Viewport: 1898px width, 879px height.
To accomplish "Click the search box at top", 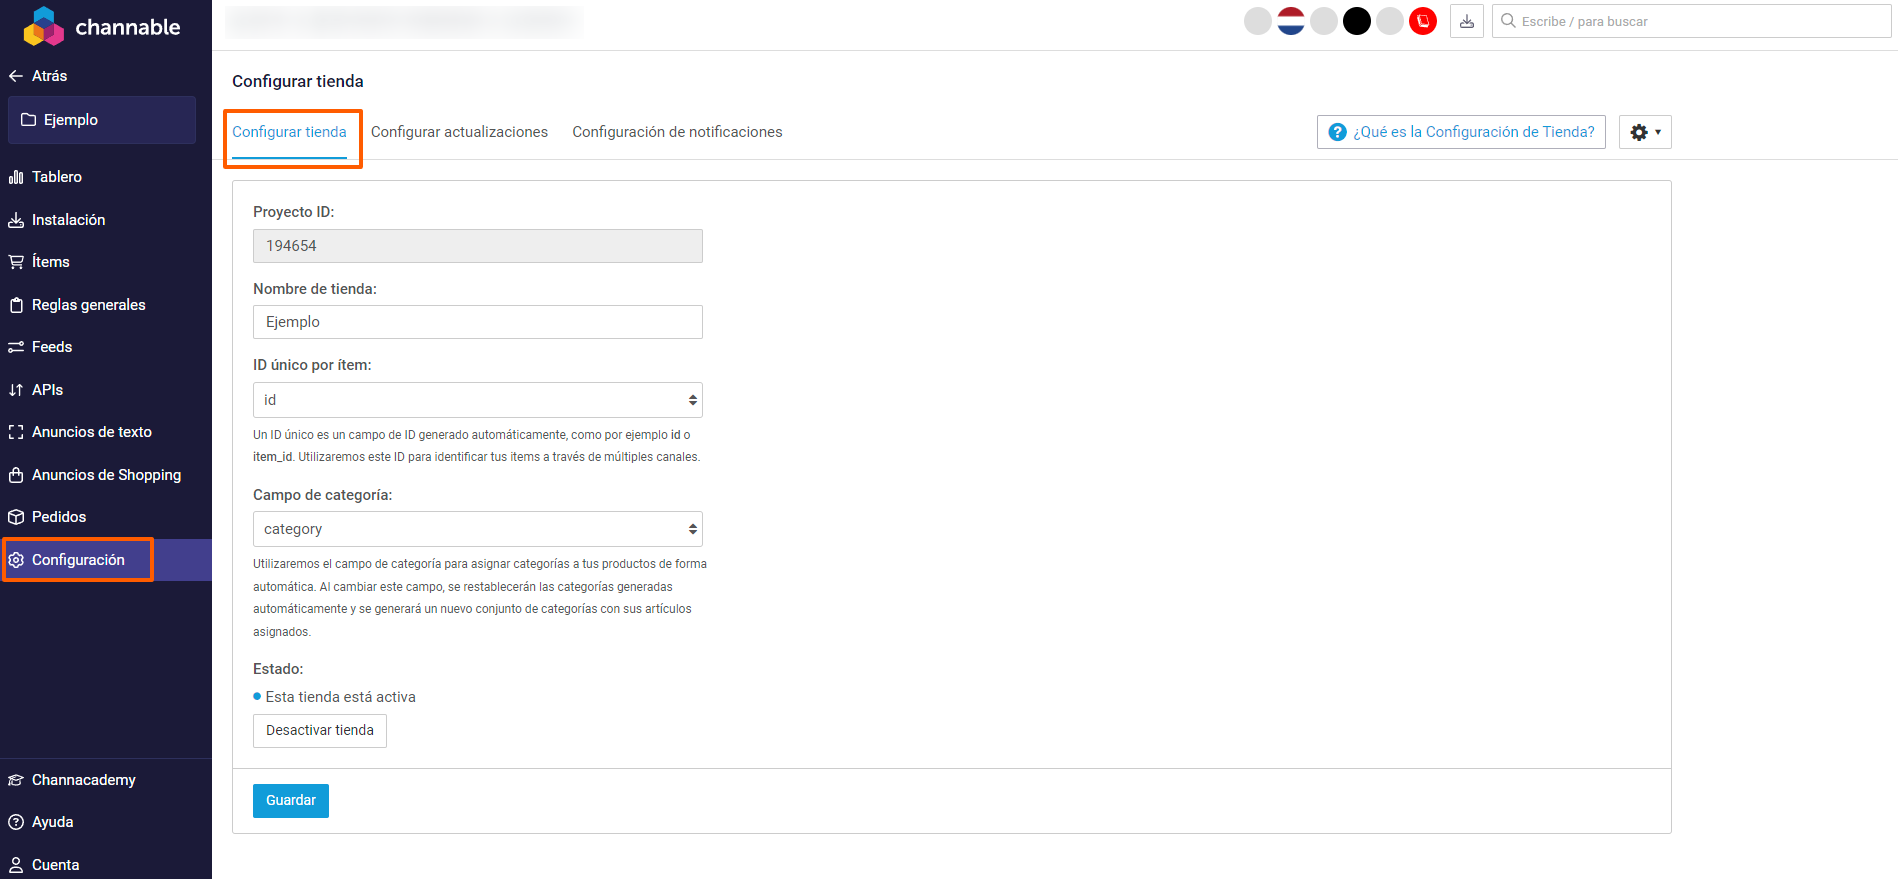I will 1700,21.
